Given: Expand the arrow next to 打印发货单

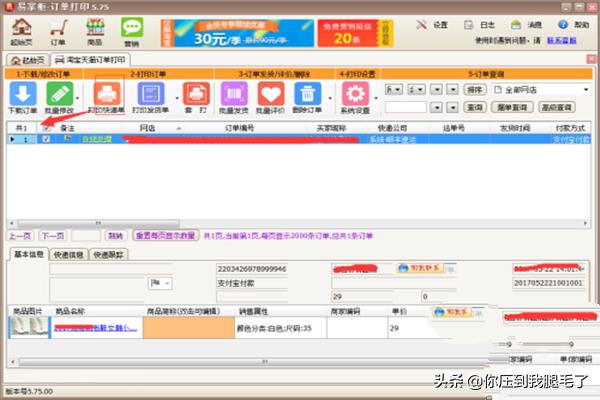Looking at the screenshot, I should coord(177,98).
